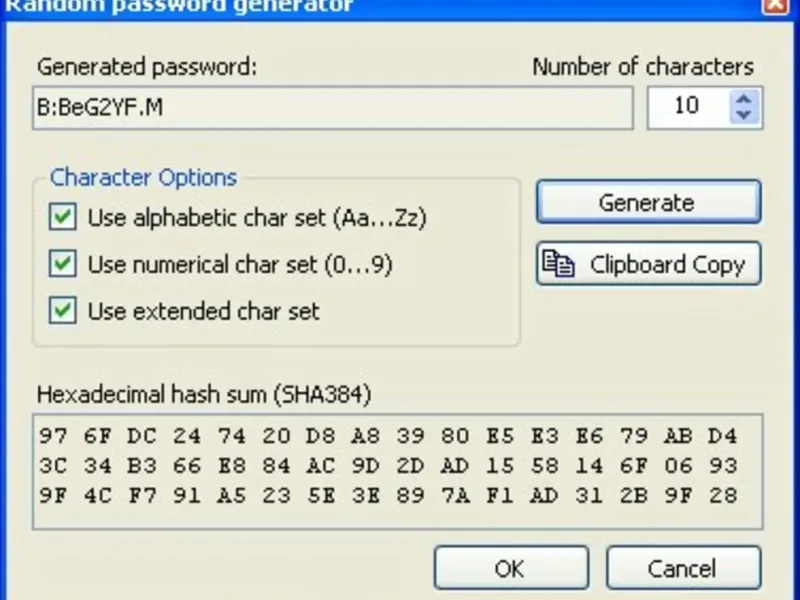
Task: Close the Random password generator dialog
Action: (773, 5)
